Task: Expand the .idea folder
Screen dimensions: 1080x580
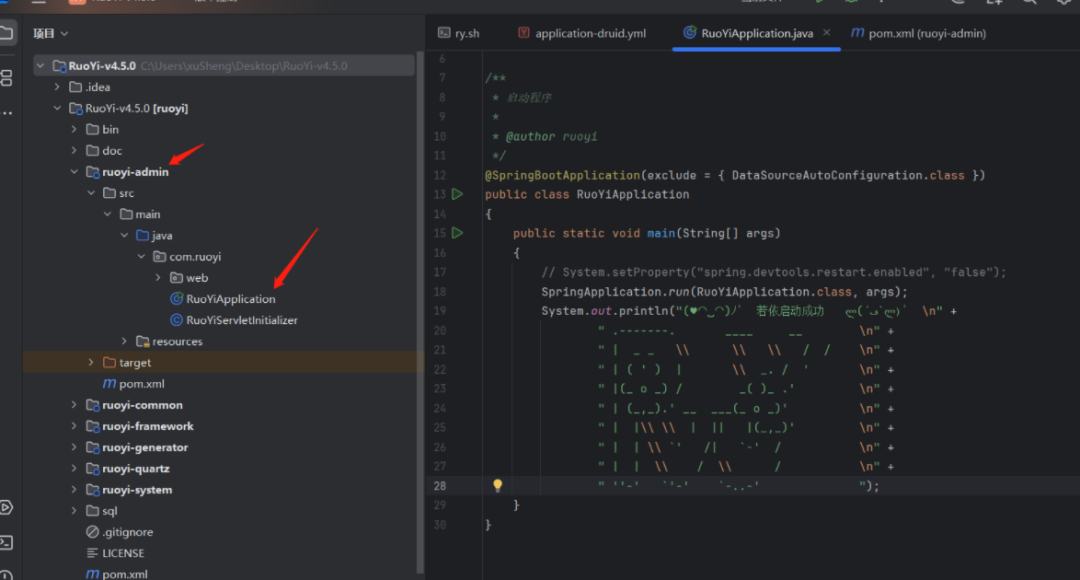Action: coord(57,87)
